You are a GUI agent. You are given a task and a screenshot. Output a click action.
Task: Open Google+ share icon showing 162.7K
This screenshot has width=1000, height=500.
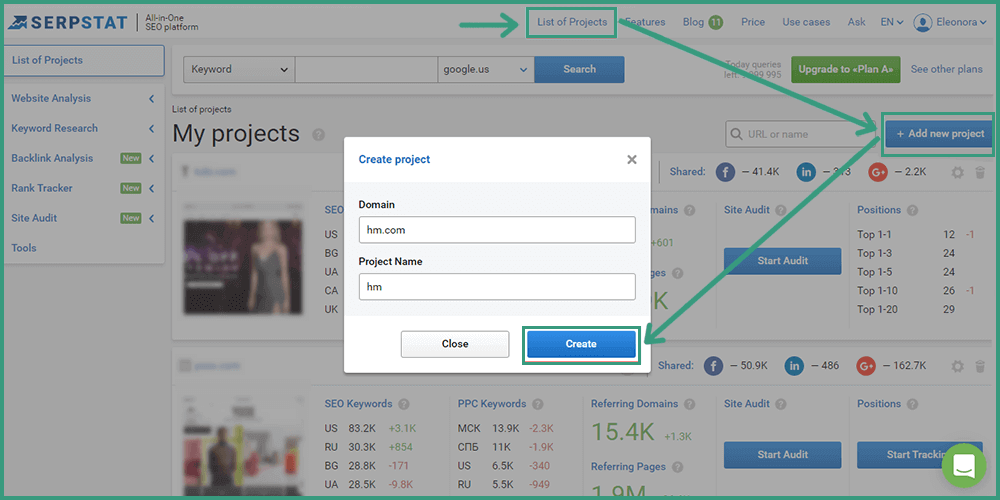[867, 366]
